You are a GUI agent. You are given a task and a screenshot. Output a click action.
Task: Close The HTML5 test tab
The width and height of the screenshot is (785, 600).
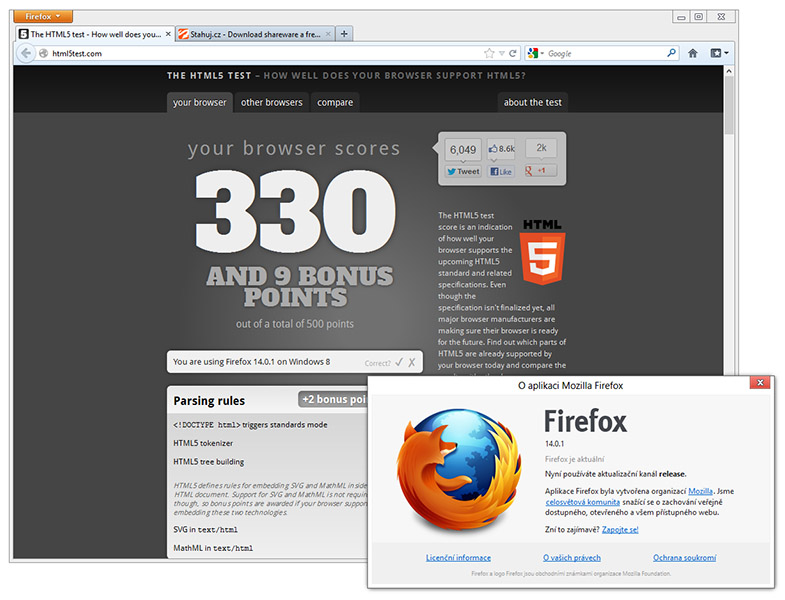coord(168,34)
